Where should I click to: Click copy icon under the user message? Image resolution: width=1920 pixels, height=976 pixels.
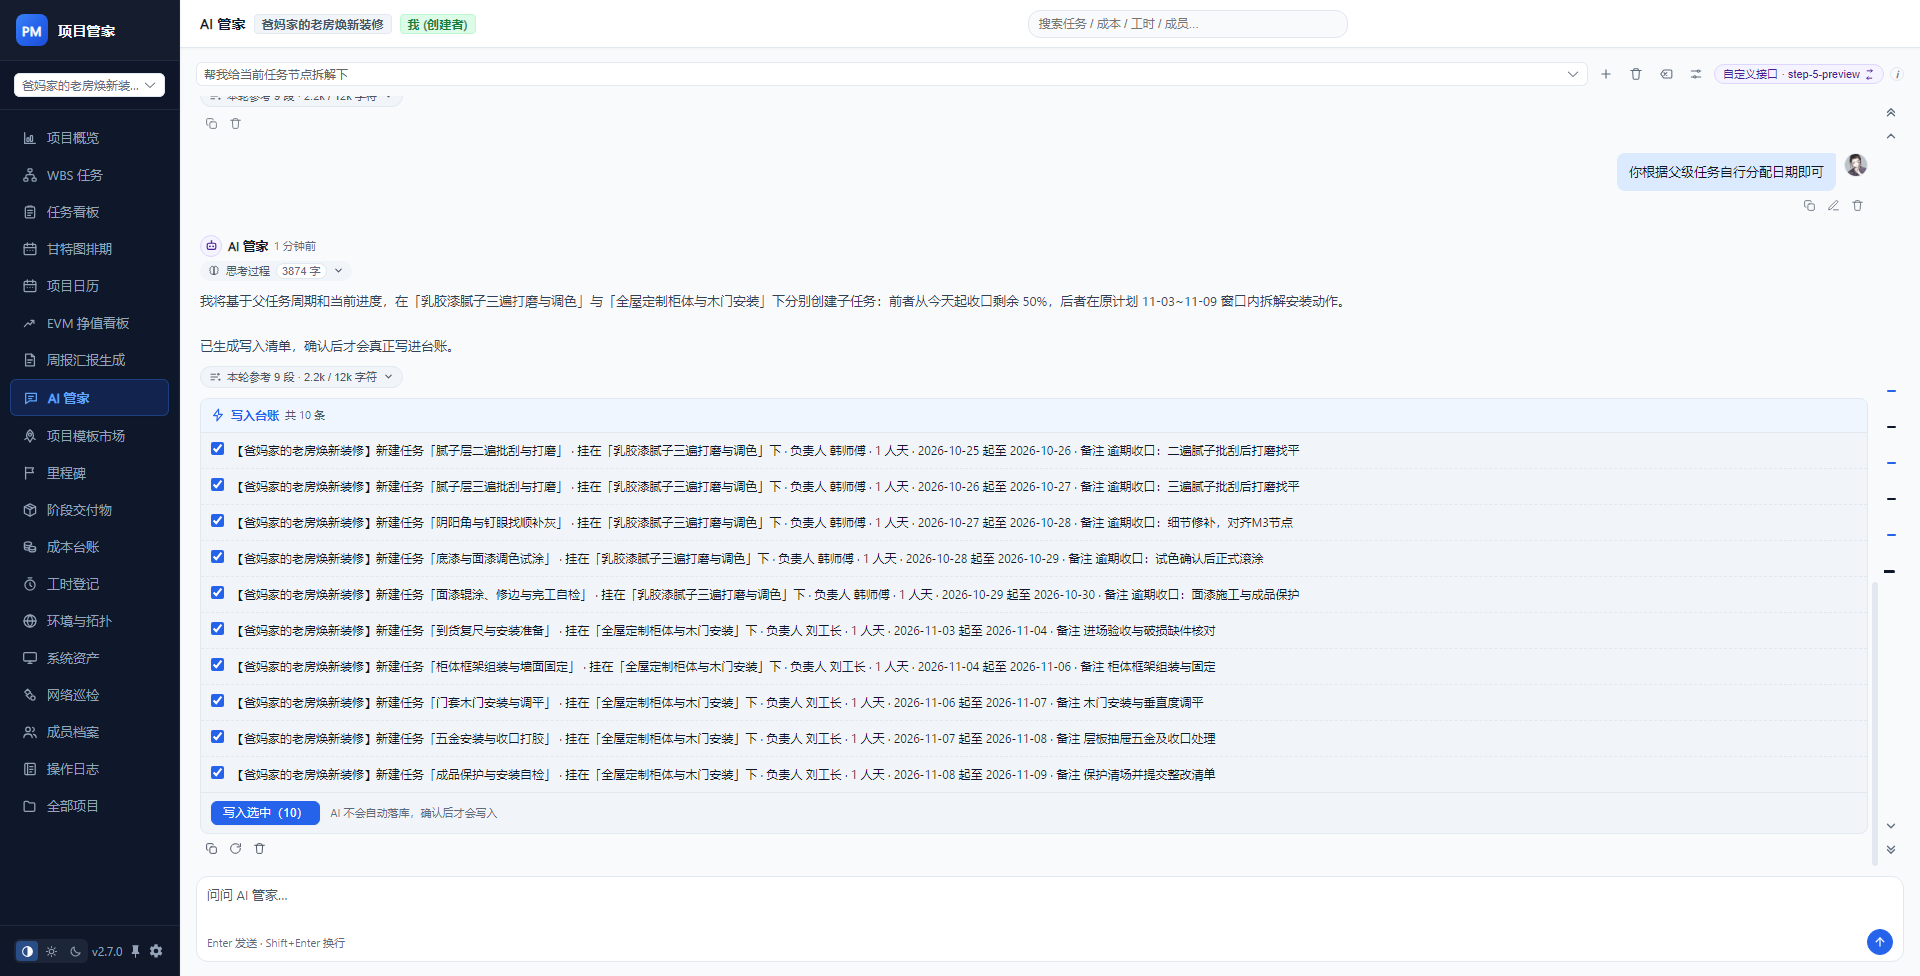point(1809,205)
